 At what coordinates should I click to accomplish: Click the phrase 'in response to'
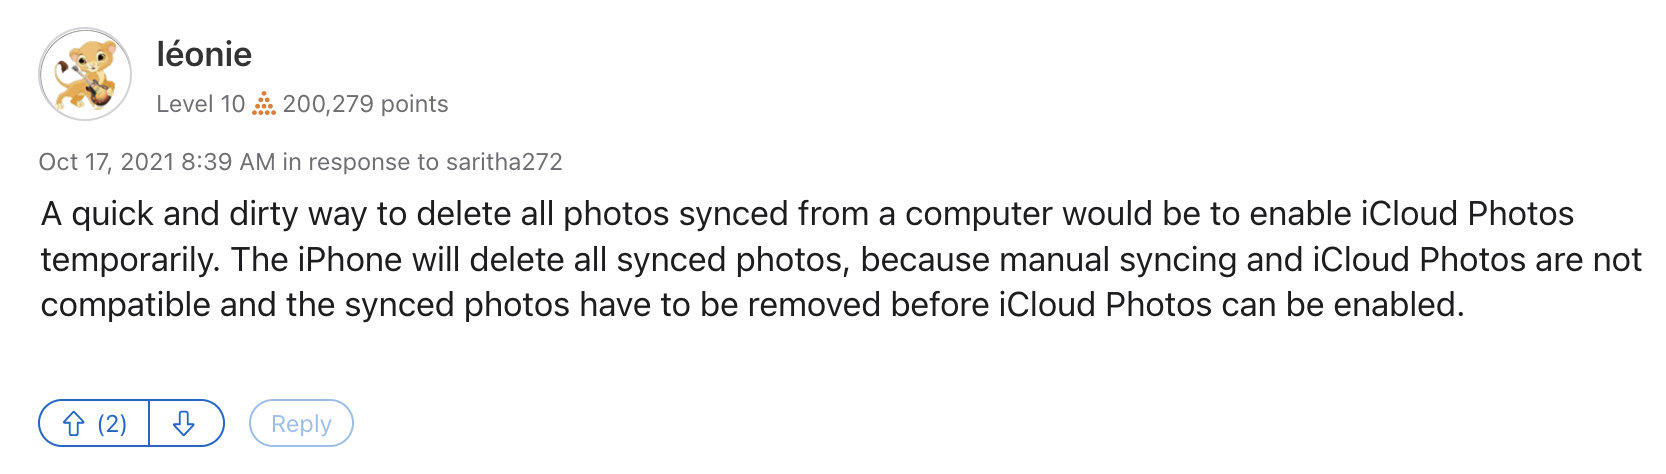(360, 162)
